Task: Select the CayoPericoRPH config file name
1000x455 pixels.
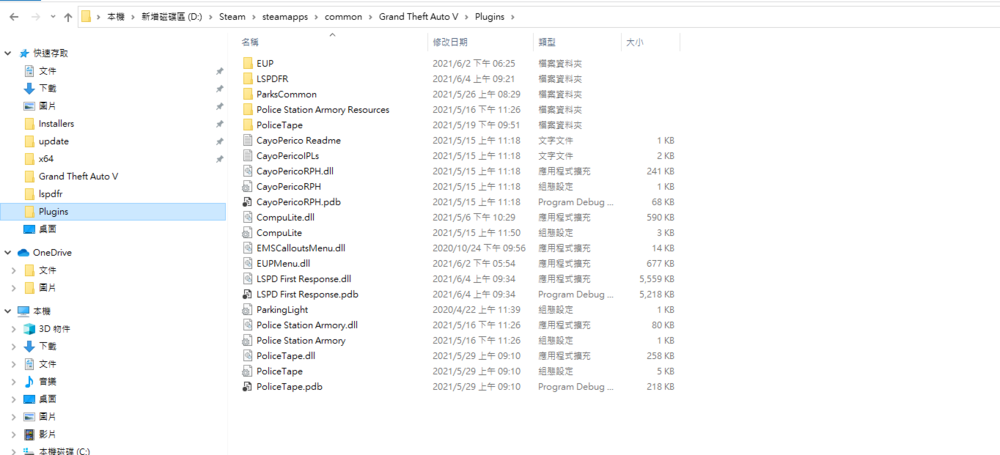Action: coord(288,186)
